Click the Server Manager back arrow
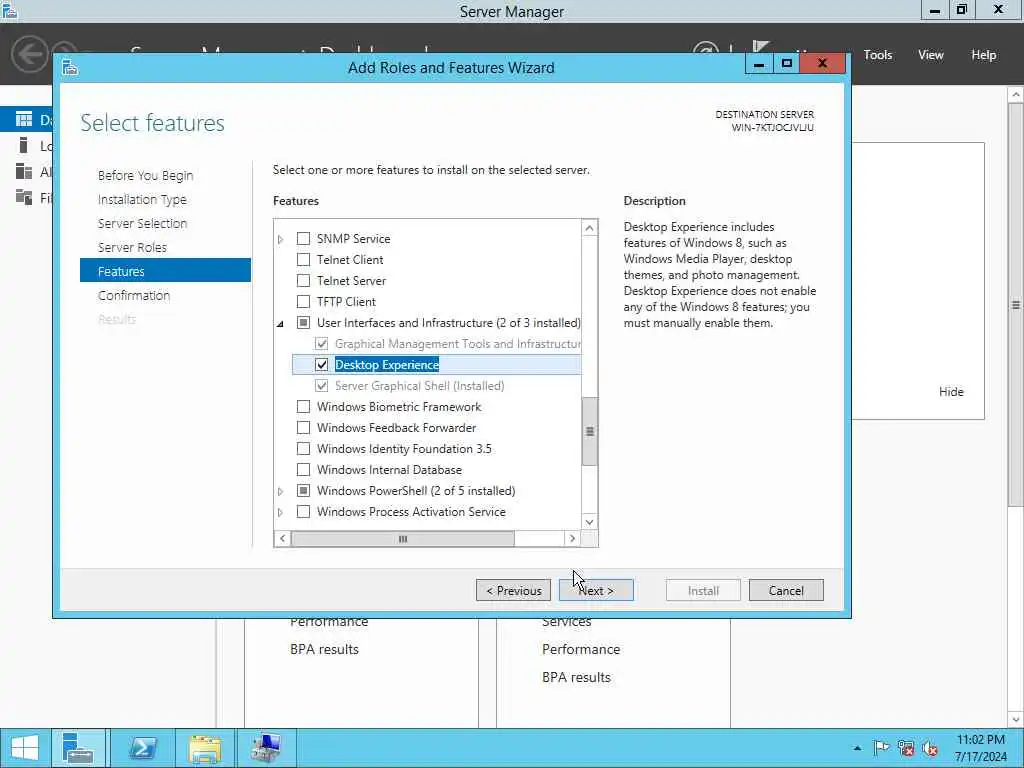Image resolution: width=1024 pixels, height=768 pixels. (29, 54)
